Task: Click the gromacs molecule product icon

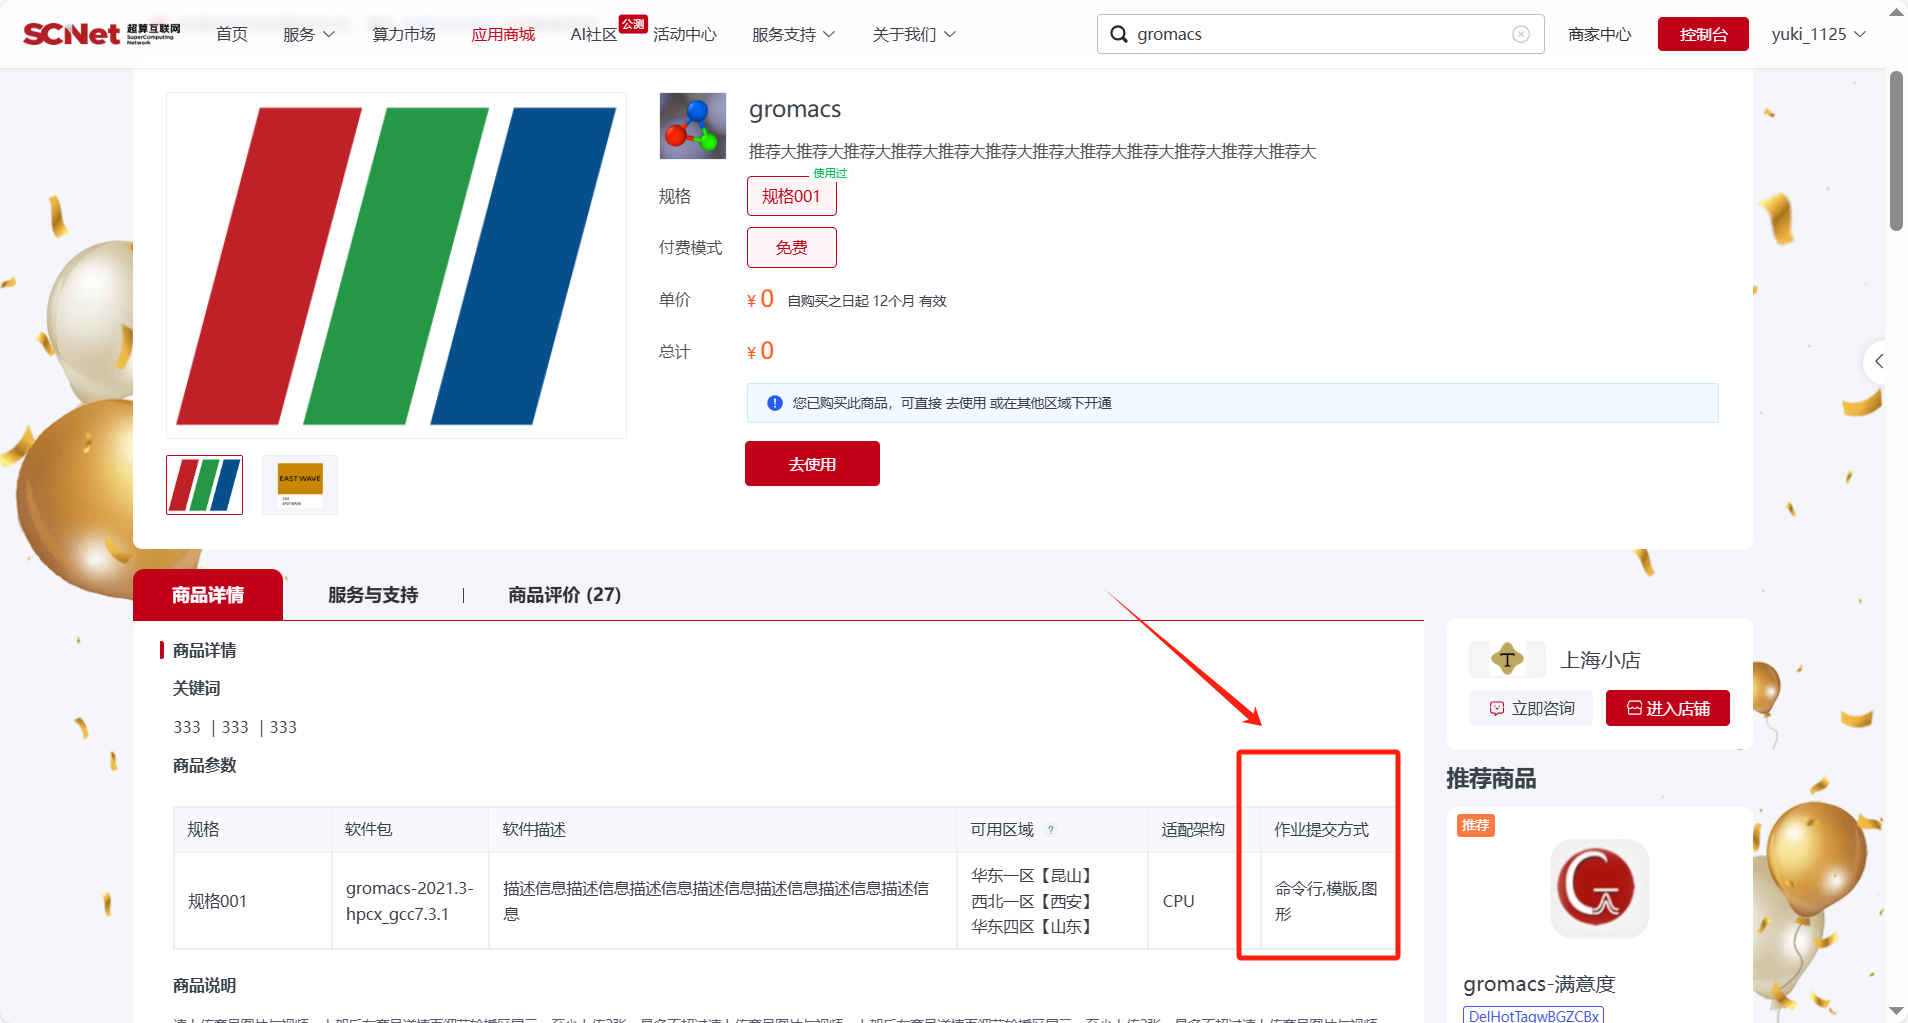Action: 692,126
